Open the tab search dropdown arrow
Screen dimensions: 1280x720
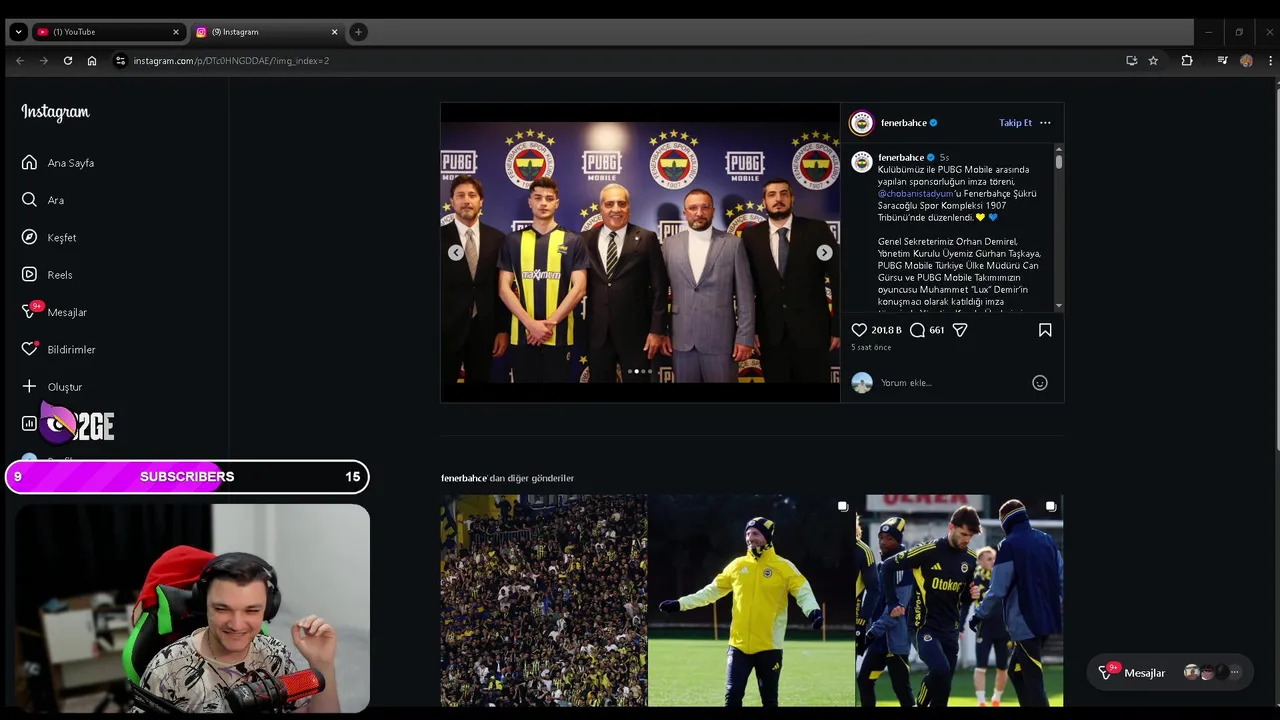[18, 32]
